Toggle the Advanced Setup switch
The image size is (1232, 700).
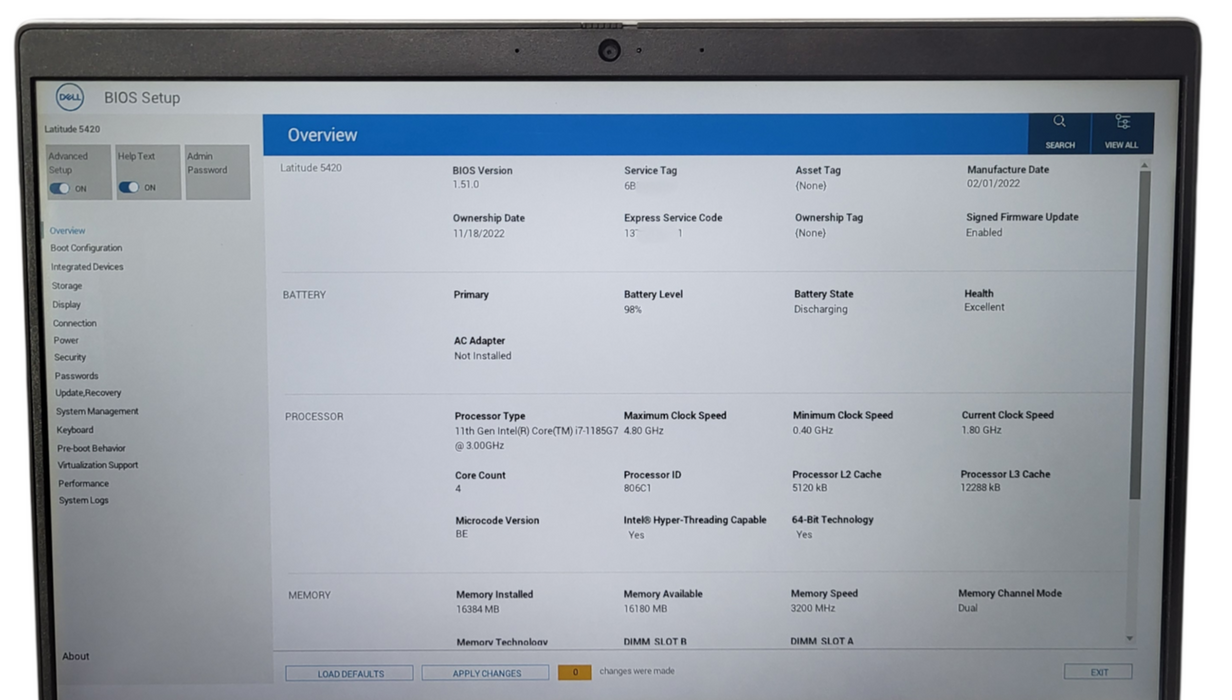[x=60, y=188]
